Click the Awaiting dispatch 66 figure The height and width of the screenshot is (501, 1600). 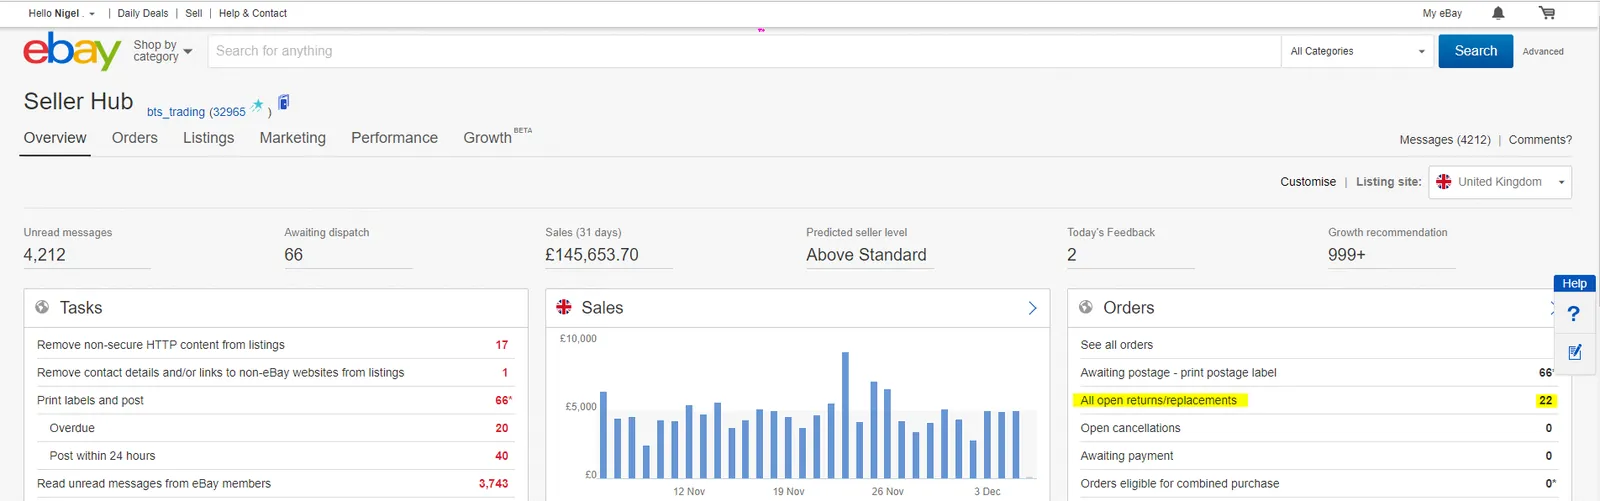[x=293, y=255]
